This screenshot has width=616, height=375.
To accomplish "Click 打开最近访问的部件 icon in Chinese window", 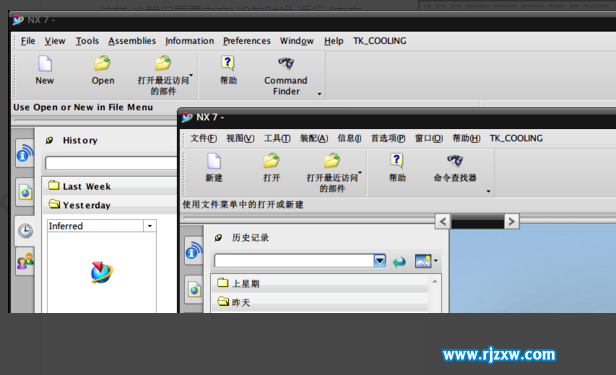I will tap(332, 161).
